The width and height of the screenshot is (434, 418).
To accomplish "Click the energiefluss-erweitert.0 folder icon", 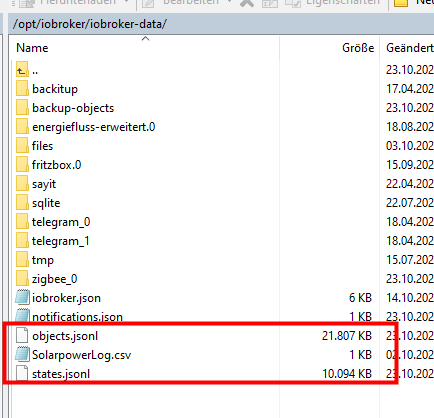I will tap(22, 127).
